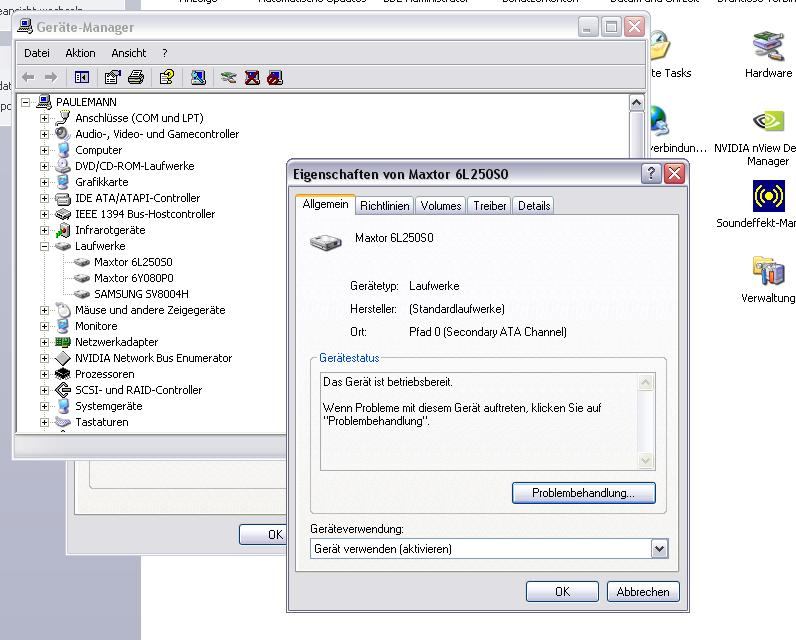Viewport: 796px width, 640px height.
Task: Expand the IDE ATA/ATAPI-Controller node
Action: (x=45, y=198)
